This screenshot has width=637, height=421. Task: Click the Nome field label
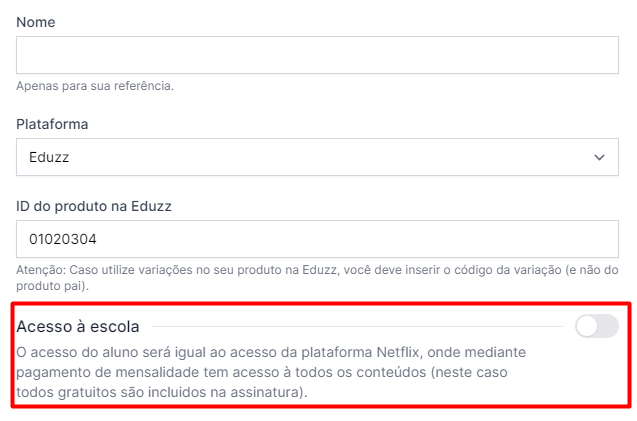coord(36,22)
